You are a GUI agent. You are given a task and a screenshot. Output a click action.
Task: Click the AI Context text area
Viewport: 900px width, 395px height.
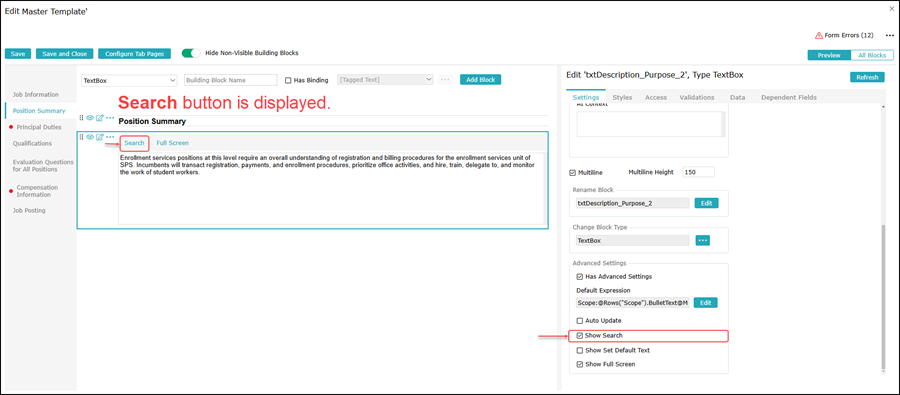[651, 124]
